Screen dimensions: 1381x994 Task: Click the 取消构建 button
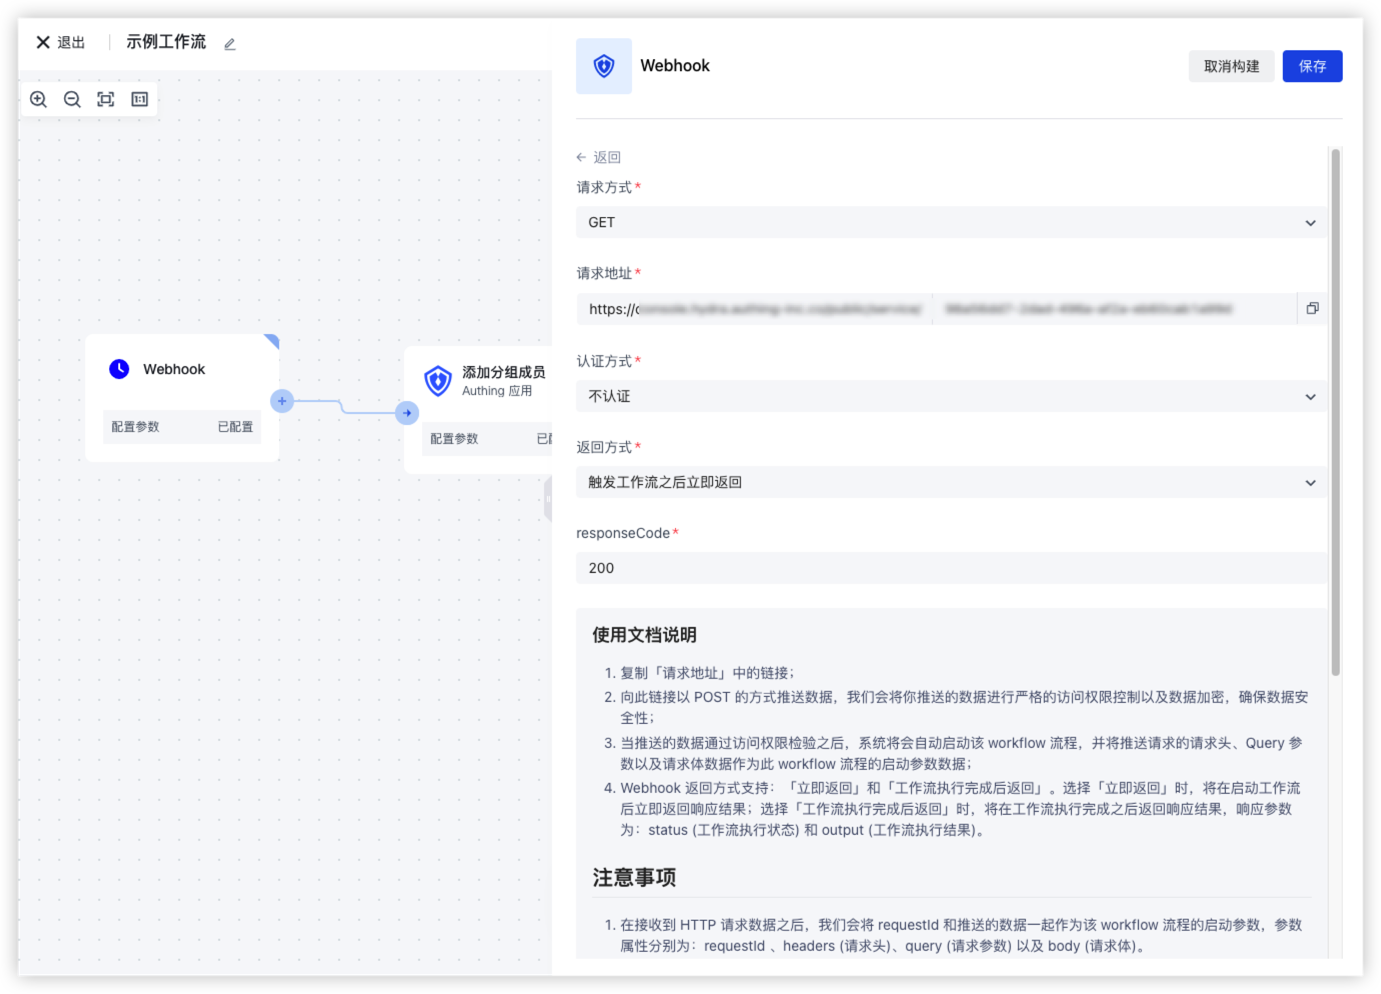pyautogui.click(x=1231, y=67)
